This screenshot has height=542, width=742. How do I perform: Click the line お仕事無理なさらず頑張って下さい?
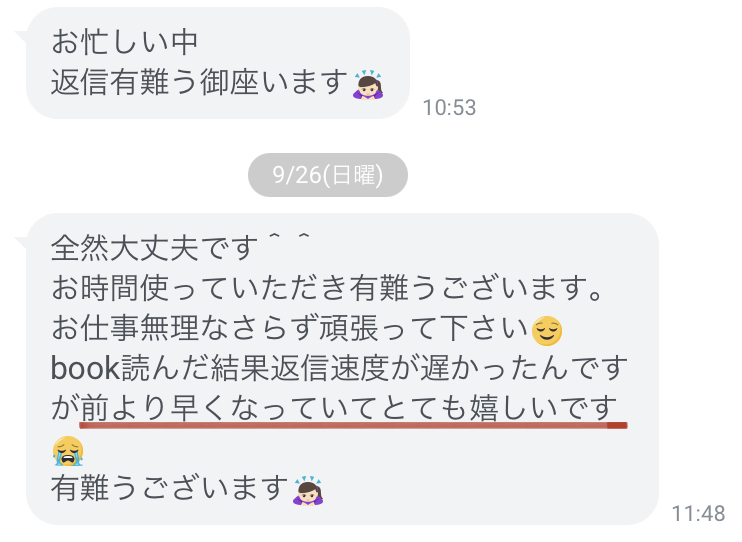click(x=289, y=329)
